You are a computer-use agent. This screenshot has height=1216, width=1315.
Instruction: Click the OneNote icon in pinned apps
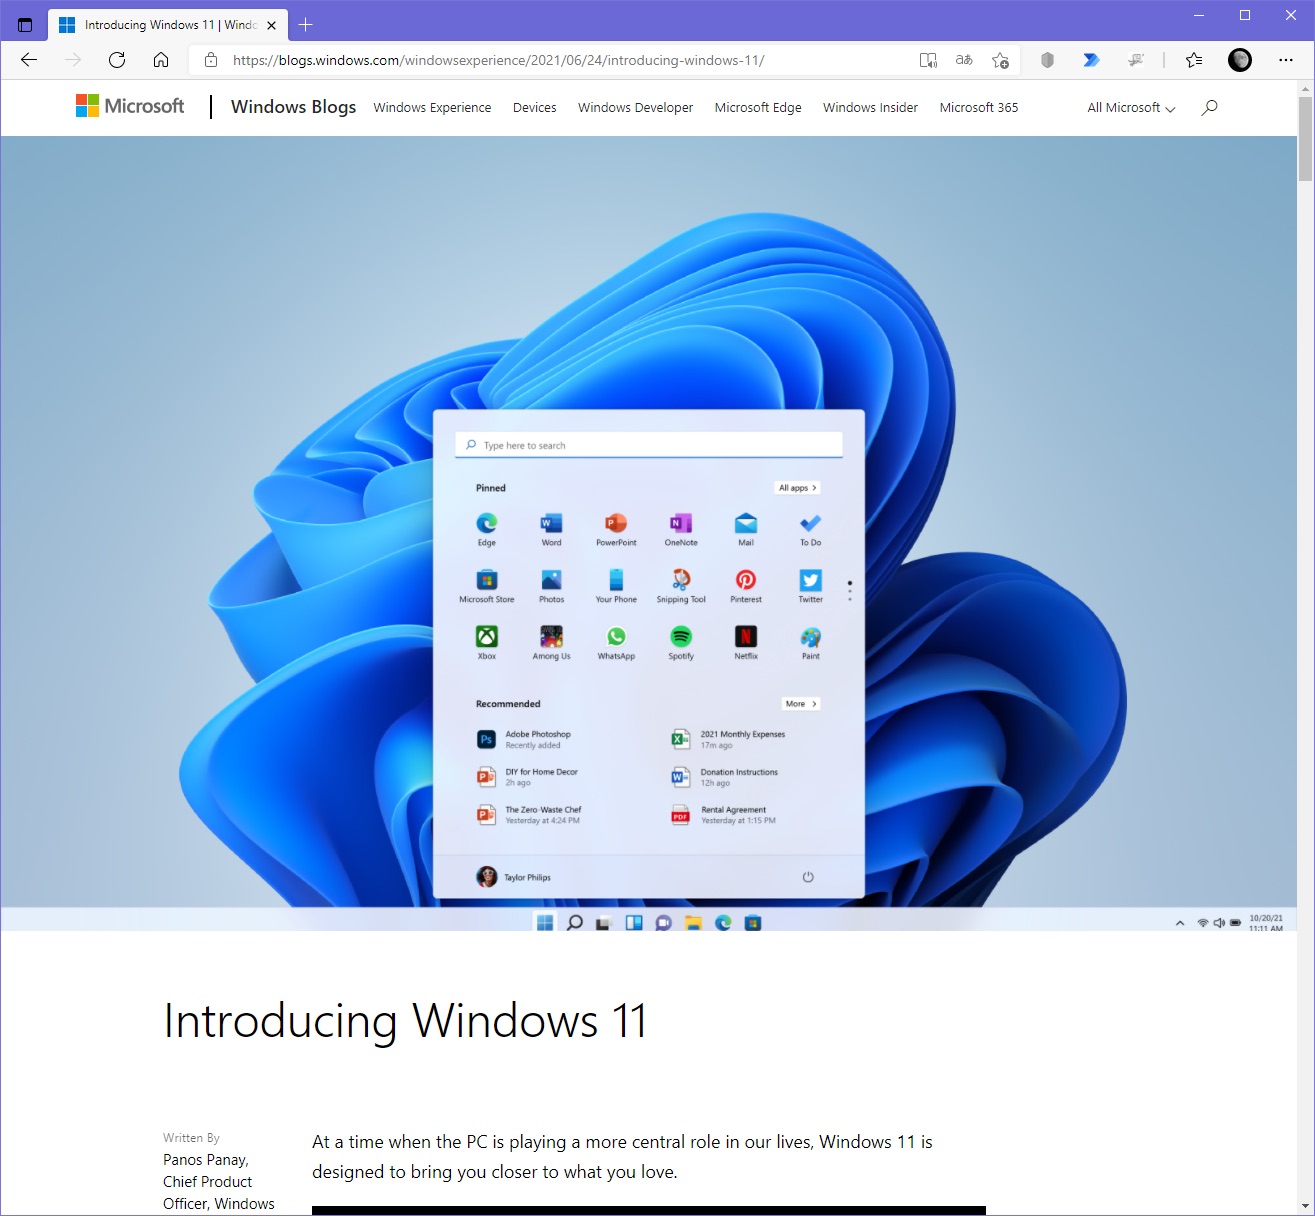tap(681, 523)
